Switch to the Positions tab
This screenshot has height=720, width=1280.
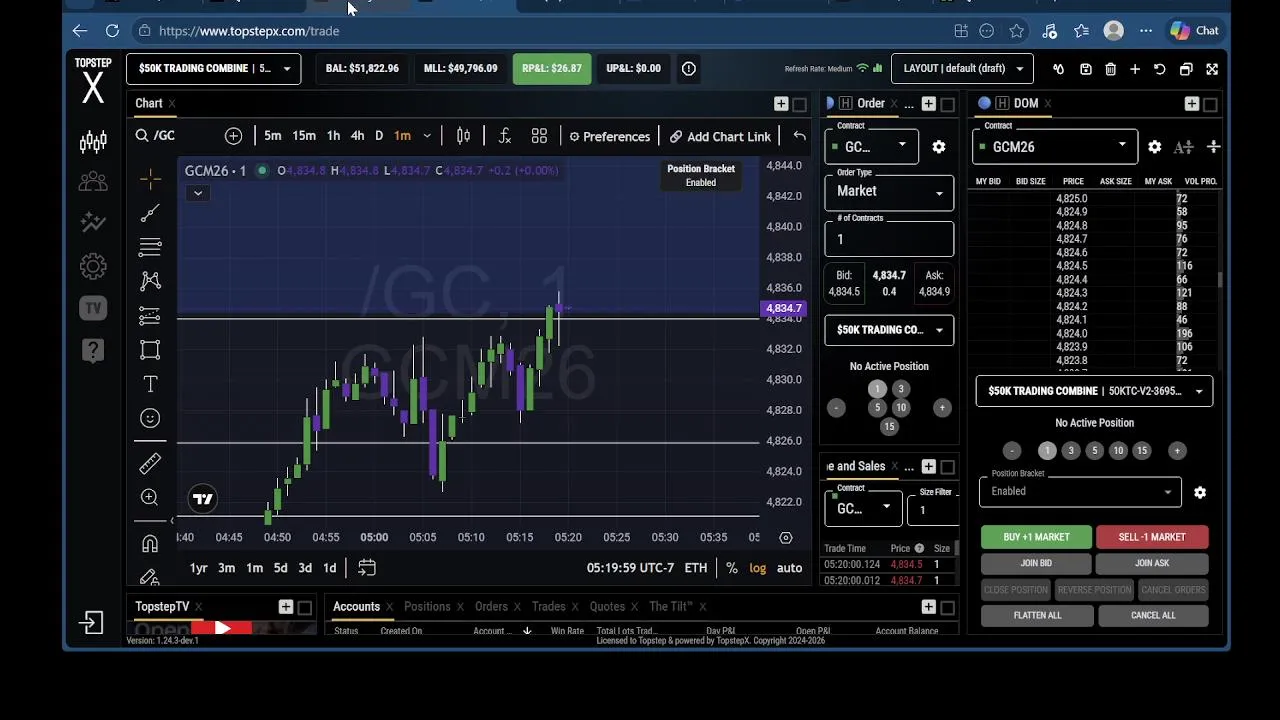pos(427,607)
